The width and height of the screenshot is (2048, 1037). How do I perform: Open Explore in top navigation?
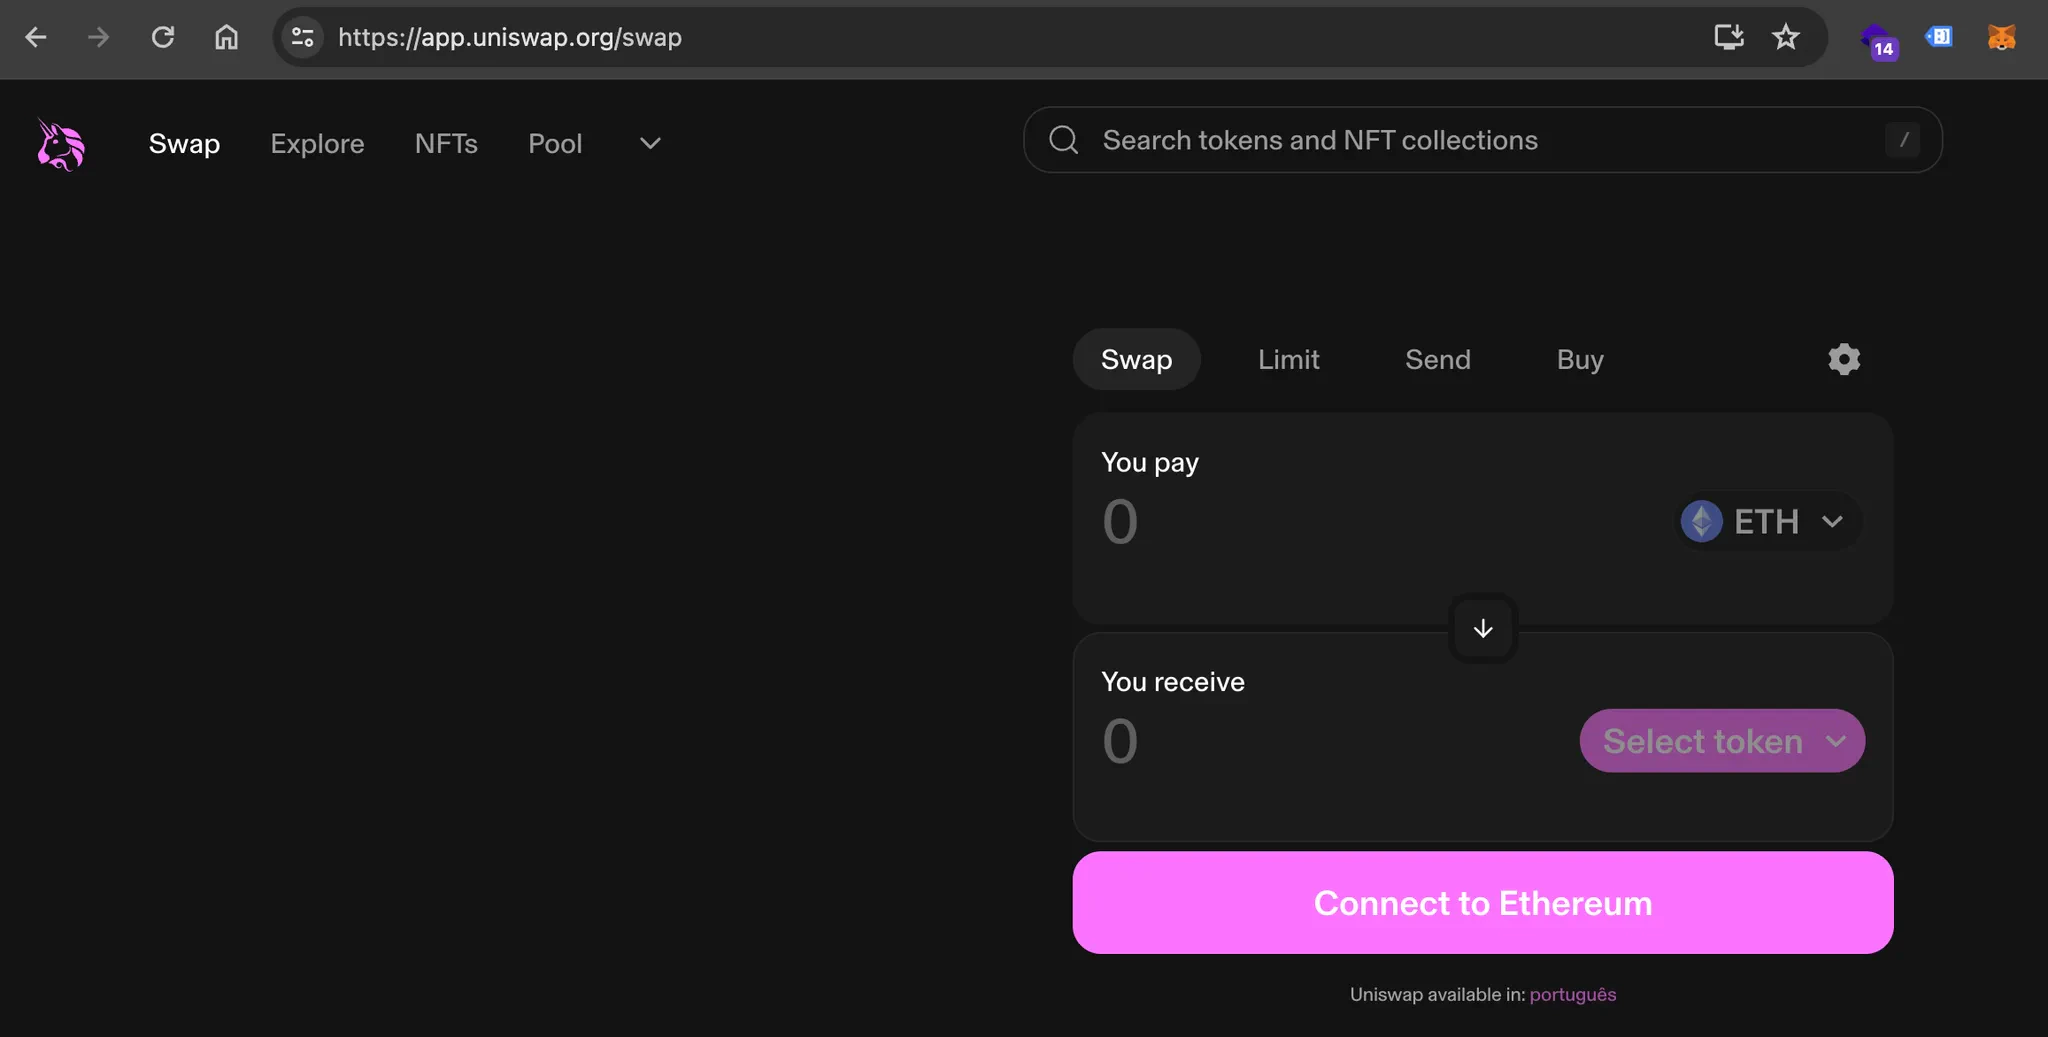point(317,143)
